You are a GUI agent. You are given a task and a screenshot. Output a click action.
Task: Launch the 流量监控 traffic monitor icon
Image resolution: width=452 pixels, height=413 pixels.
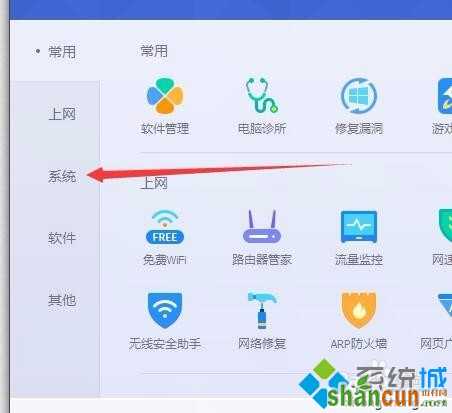359,227
